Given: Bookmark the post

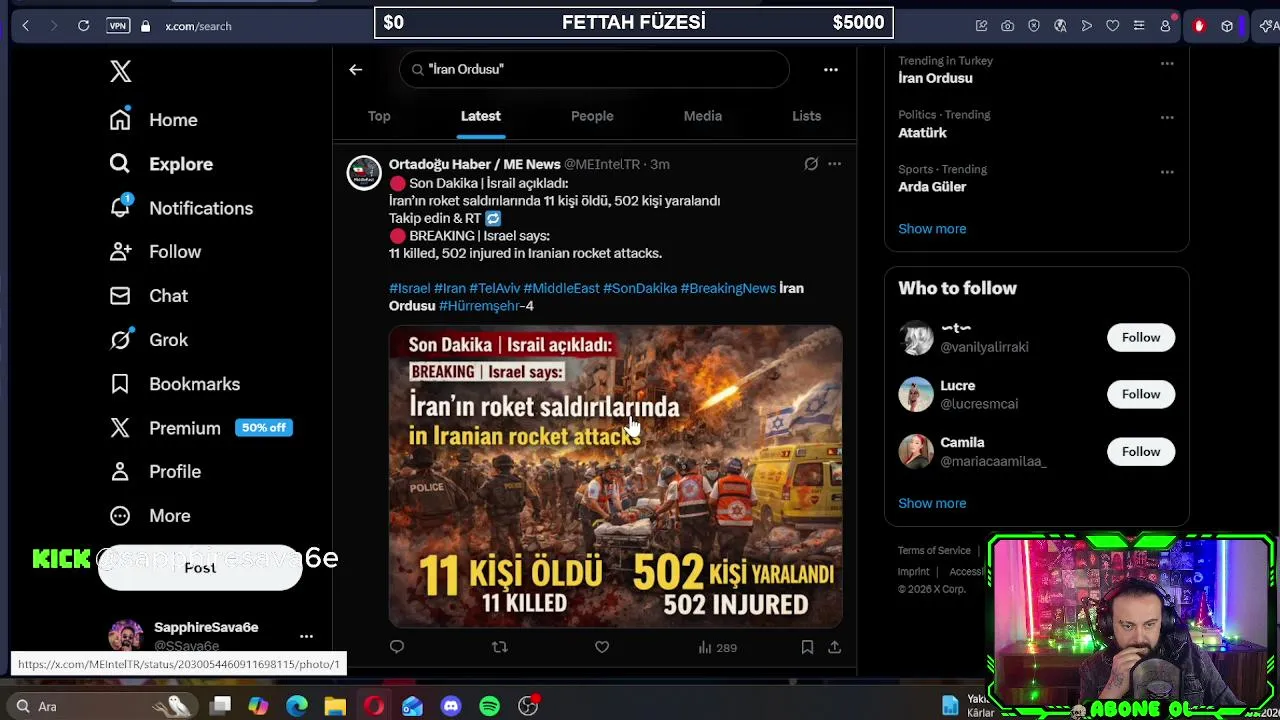Looking at the screenshot, I should [x=807, y=647].
